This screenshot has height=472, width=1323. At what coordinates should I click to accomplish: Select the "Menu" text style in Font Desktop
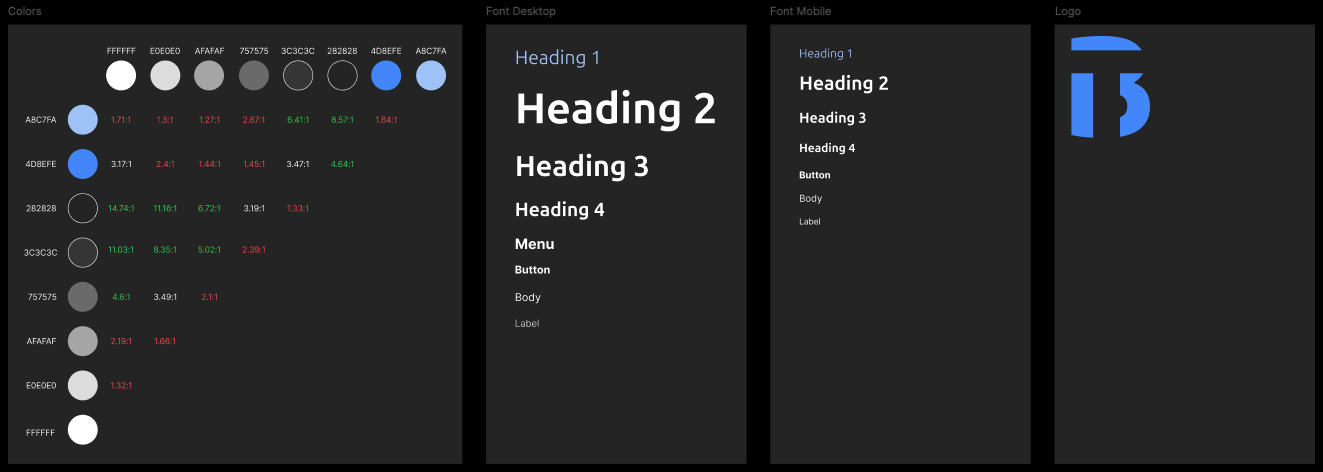[534, 244]
